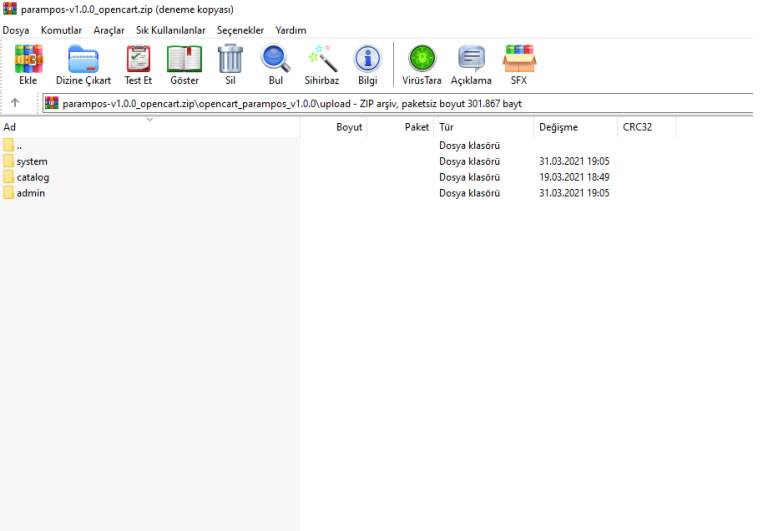Open the Sık Kullanılanlar menu

171,30
